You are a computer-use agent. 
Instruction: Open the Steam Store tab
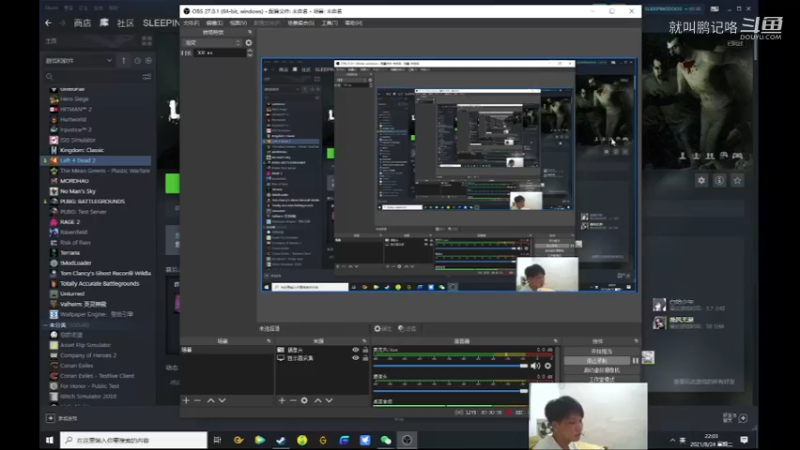82,23
